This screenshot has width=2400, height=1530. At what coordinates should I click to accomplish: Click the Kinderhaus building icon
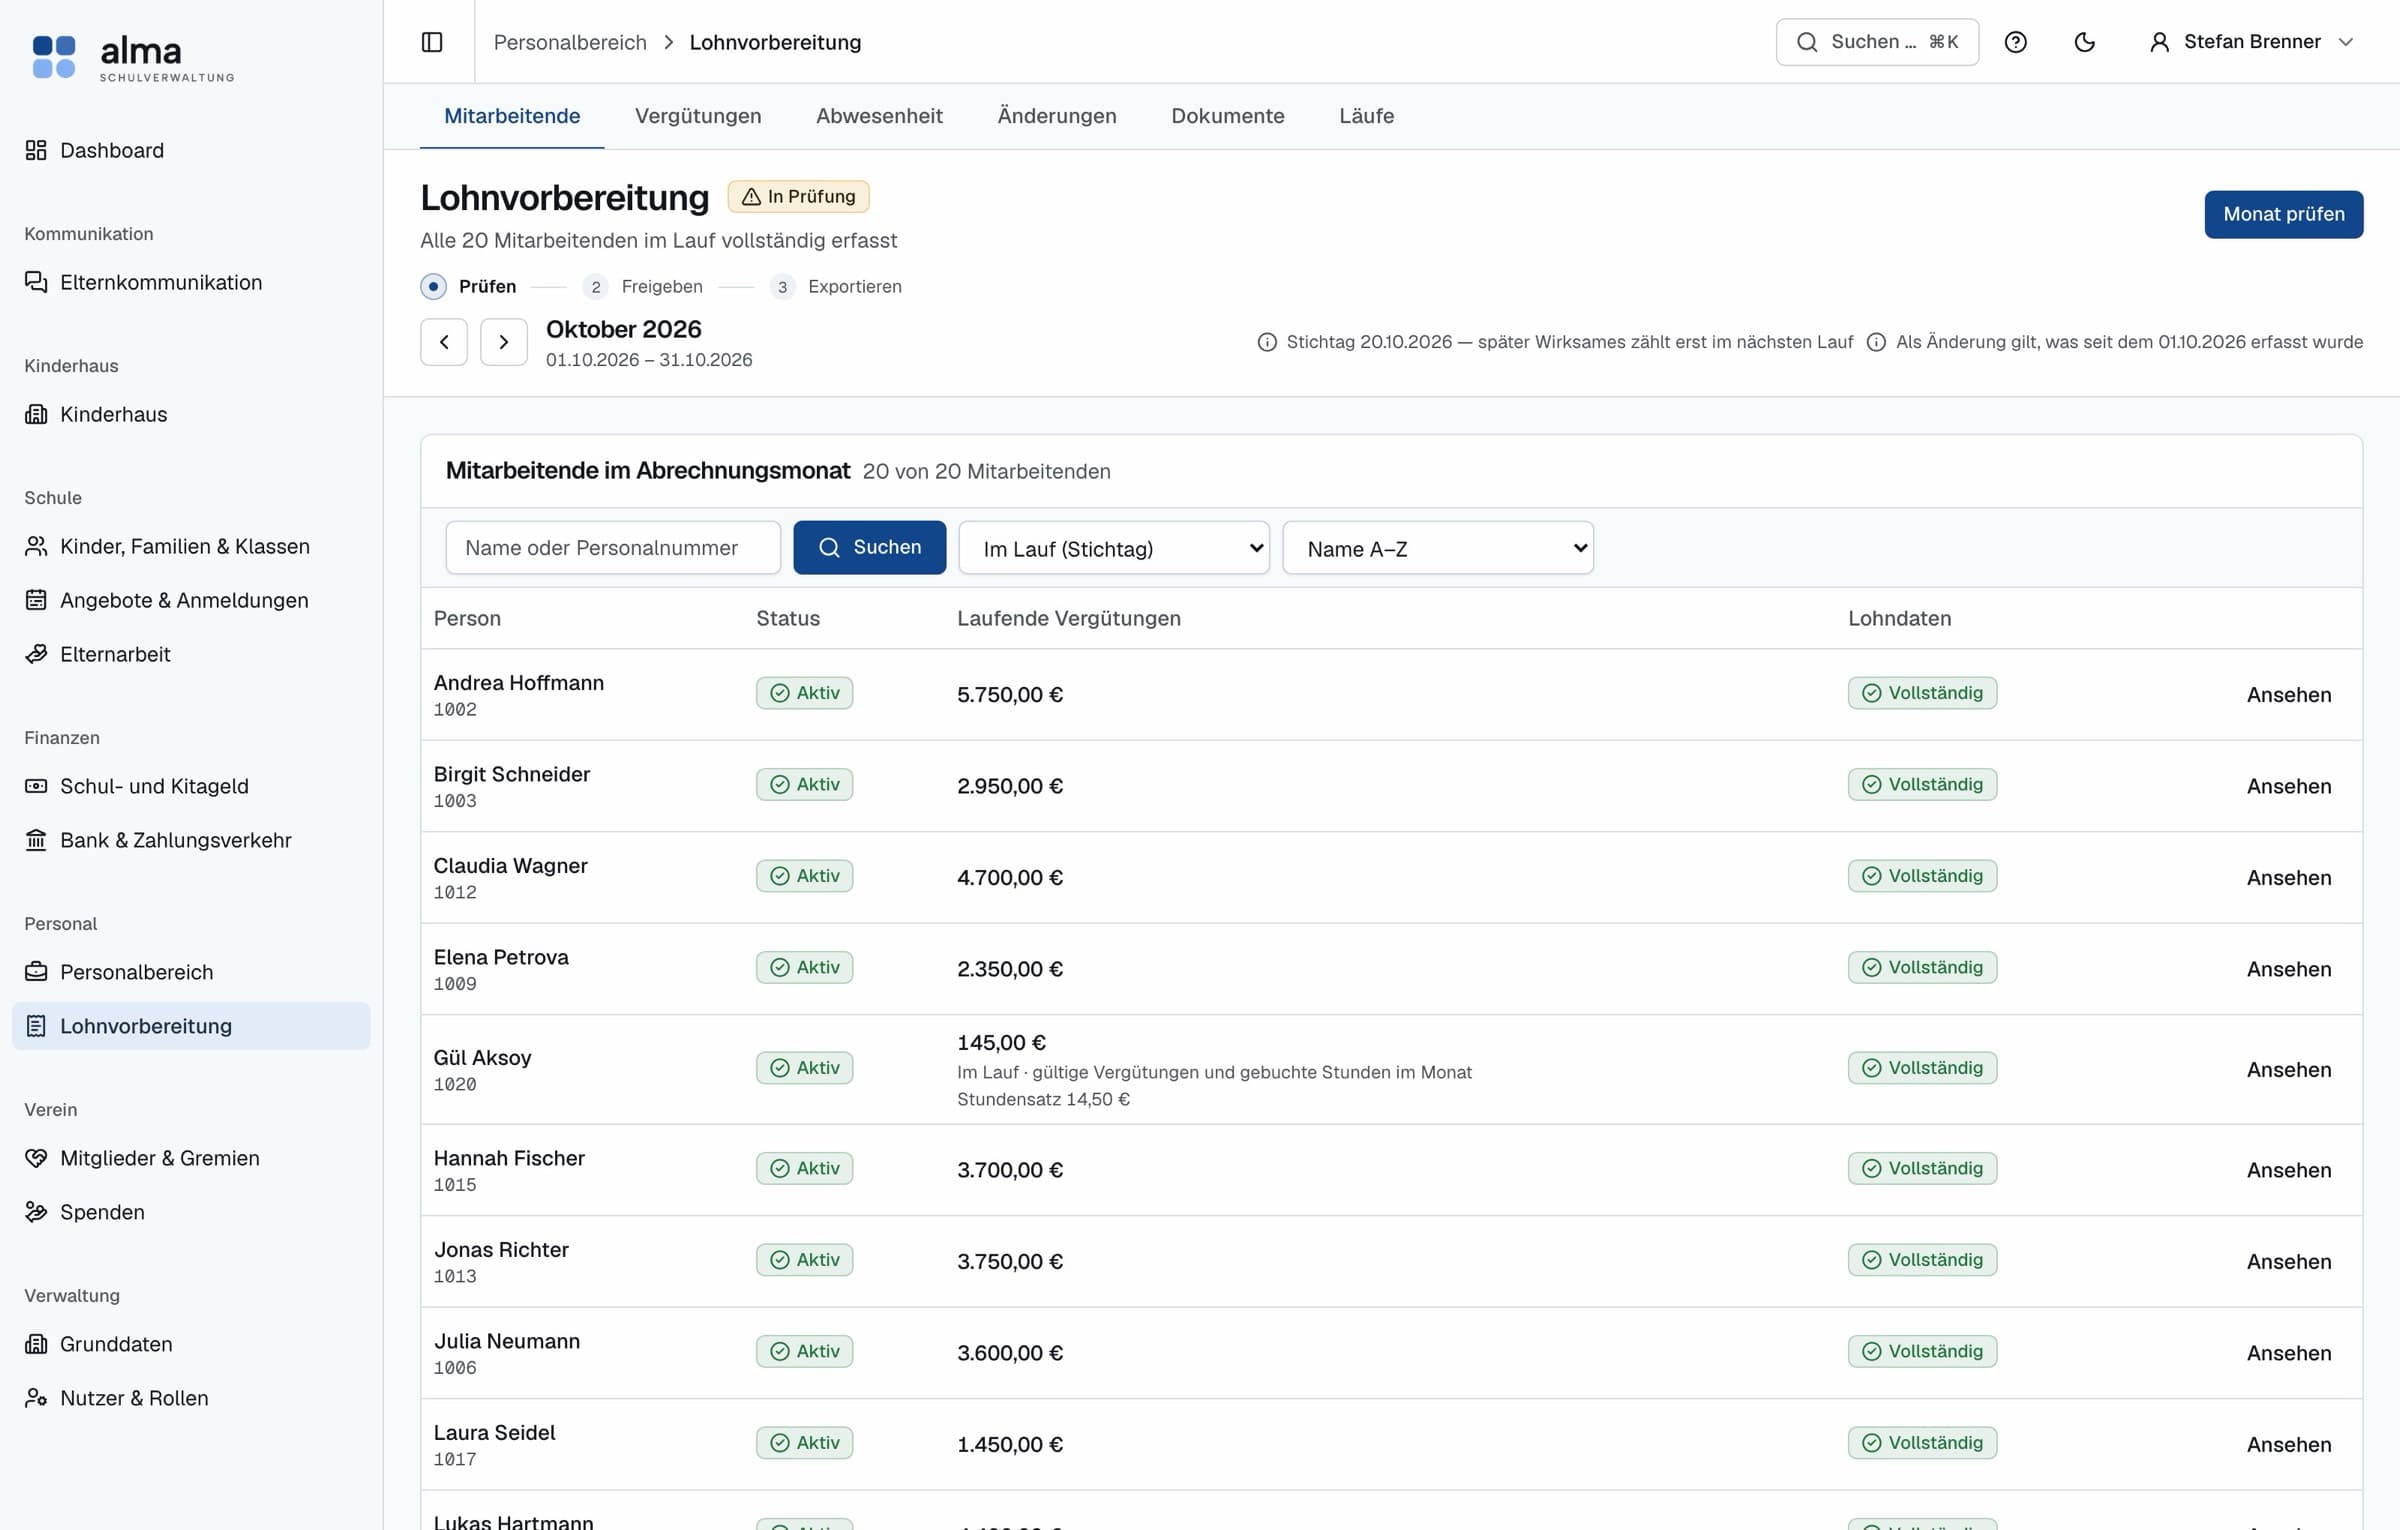pos(36,414)
